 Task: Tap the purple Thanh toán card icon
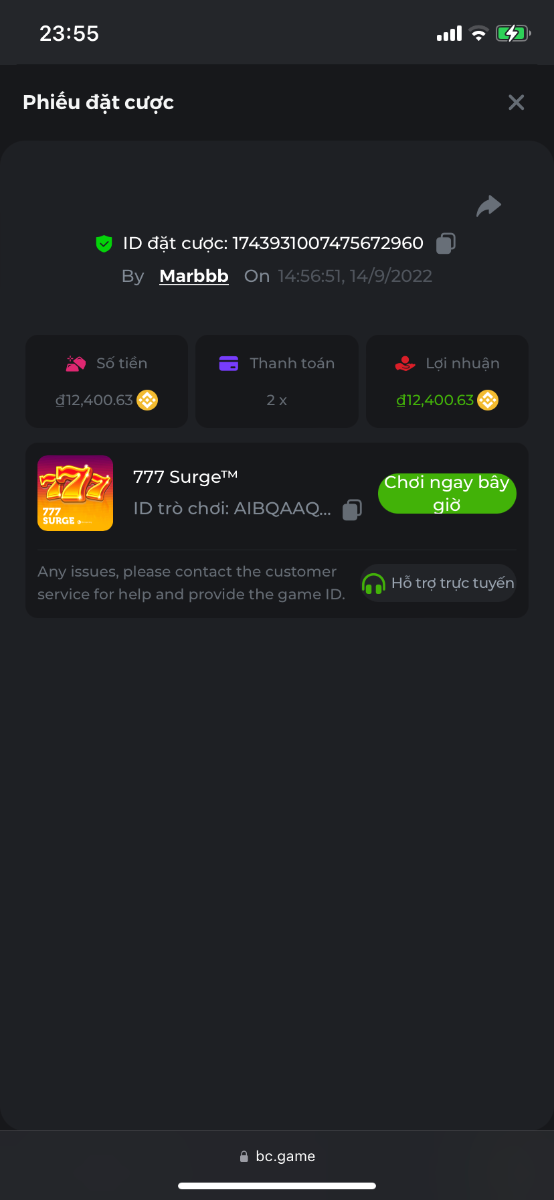229,363
